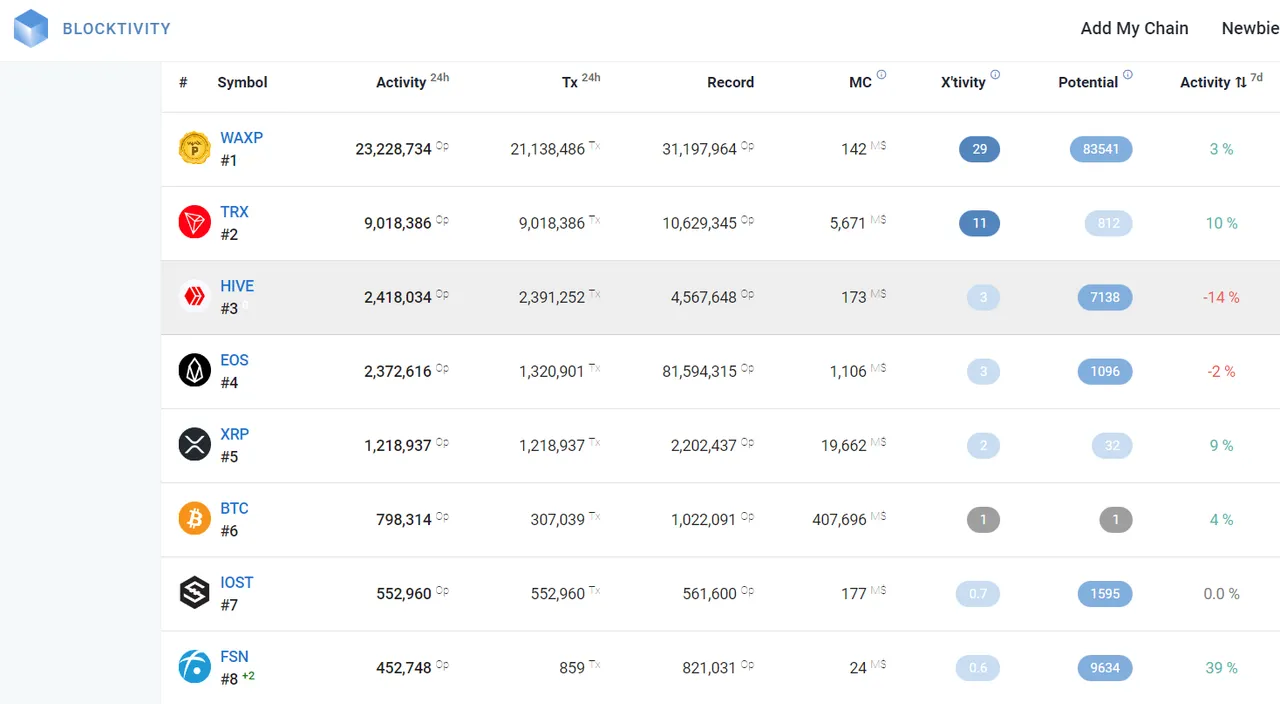Screen dimensions: 1280x704
Task: Click the # rank column header
Action: coord(183,82)
